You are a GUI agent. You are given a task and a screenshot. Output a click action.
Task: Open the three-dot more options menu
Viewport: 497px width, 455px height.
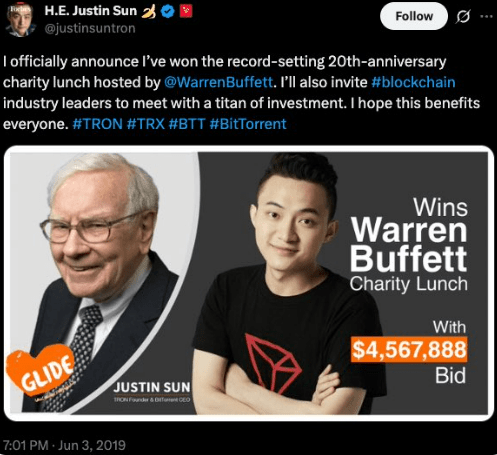487,16
